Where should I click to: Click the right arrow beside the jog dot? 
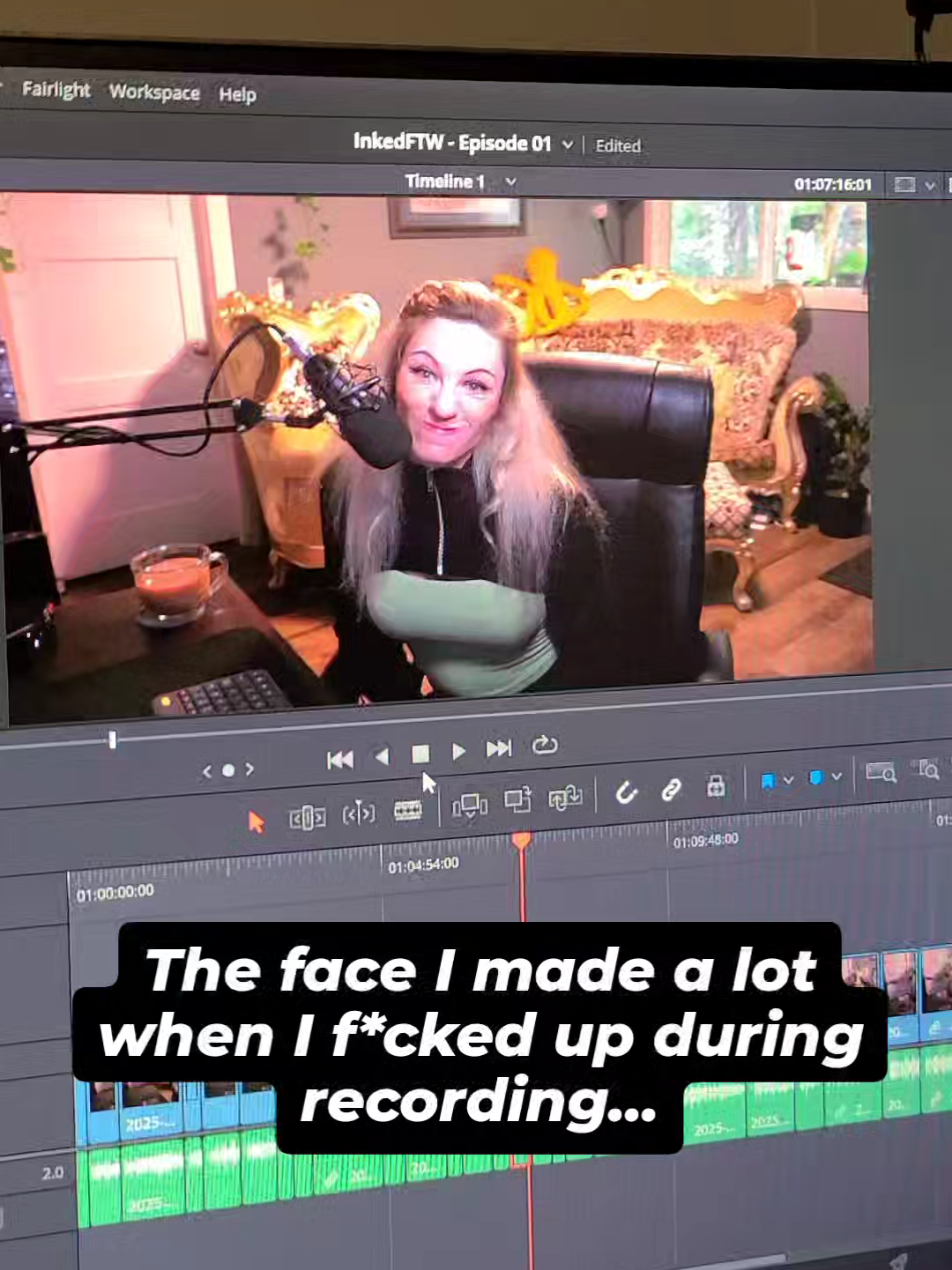(x=249, y=768)
